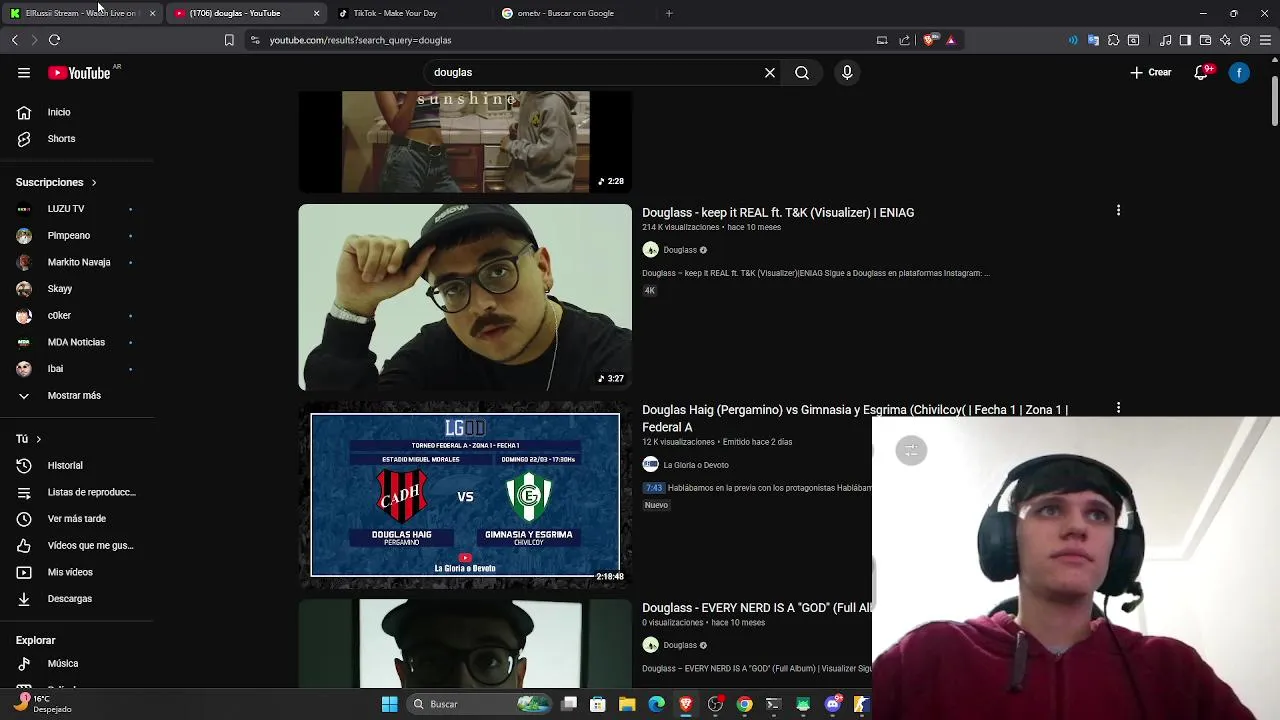
Task: Go to YouTube home via logo
Action: (79, 73)
